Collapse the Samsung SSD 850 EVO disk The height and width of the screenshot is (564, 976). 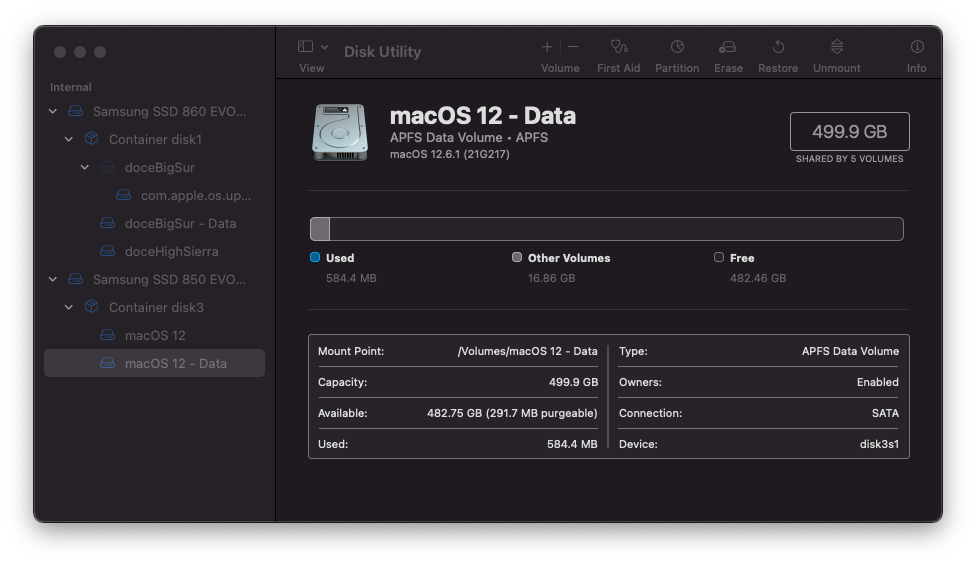point(53,280)
